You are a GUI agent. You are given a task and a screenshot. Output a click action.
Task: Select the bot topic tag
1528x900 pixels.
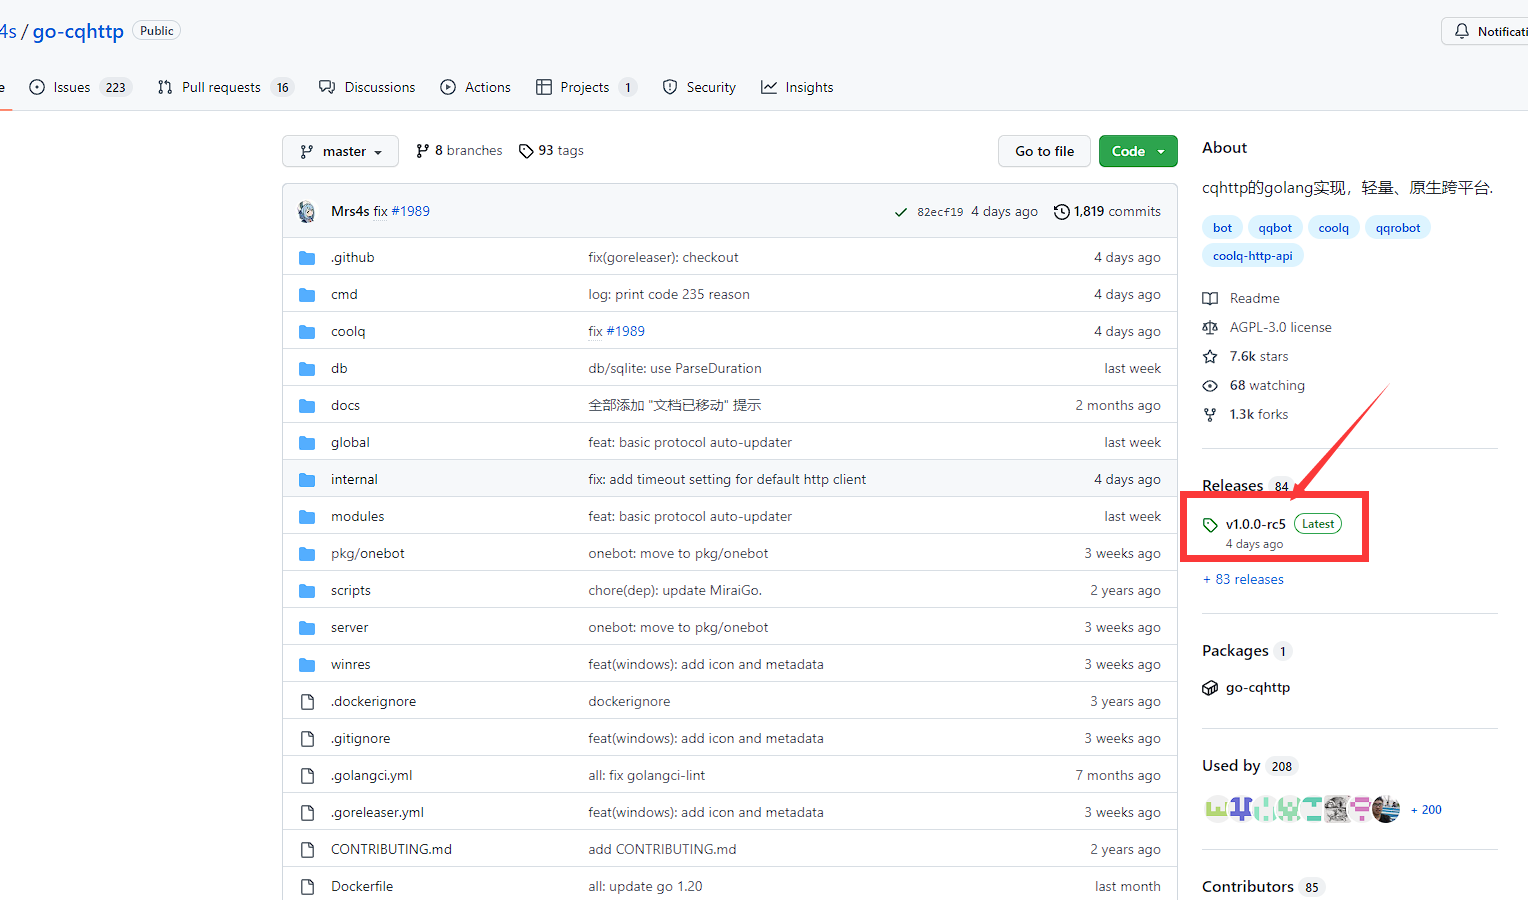coord(1222,228)
